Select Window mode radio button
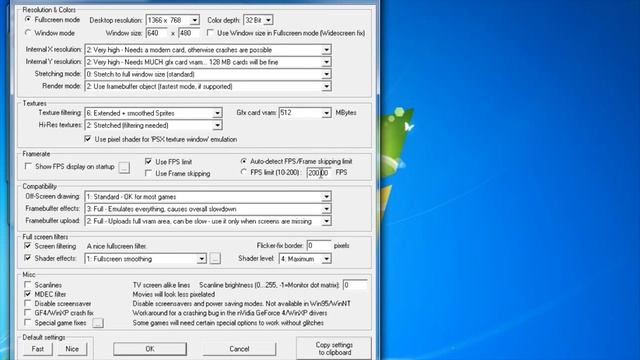 coord(28,33)
